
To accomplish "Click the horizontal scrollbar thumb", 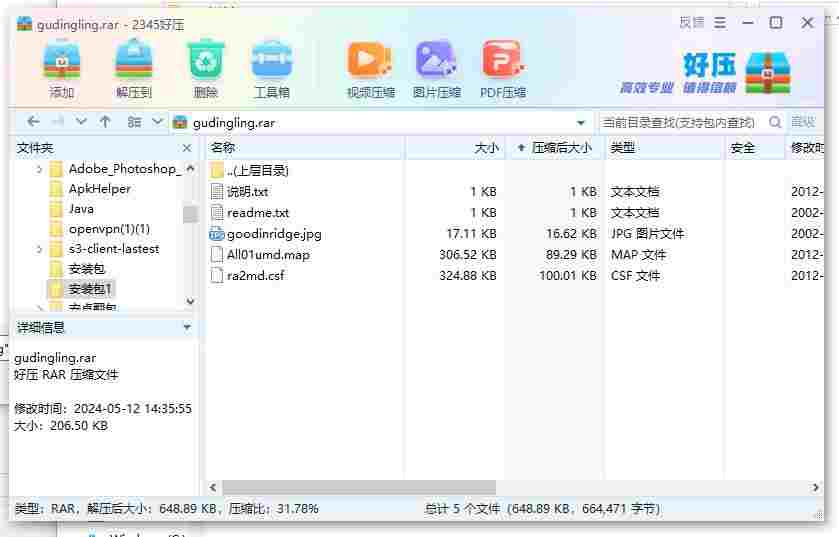I will point(359,487).
